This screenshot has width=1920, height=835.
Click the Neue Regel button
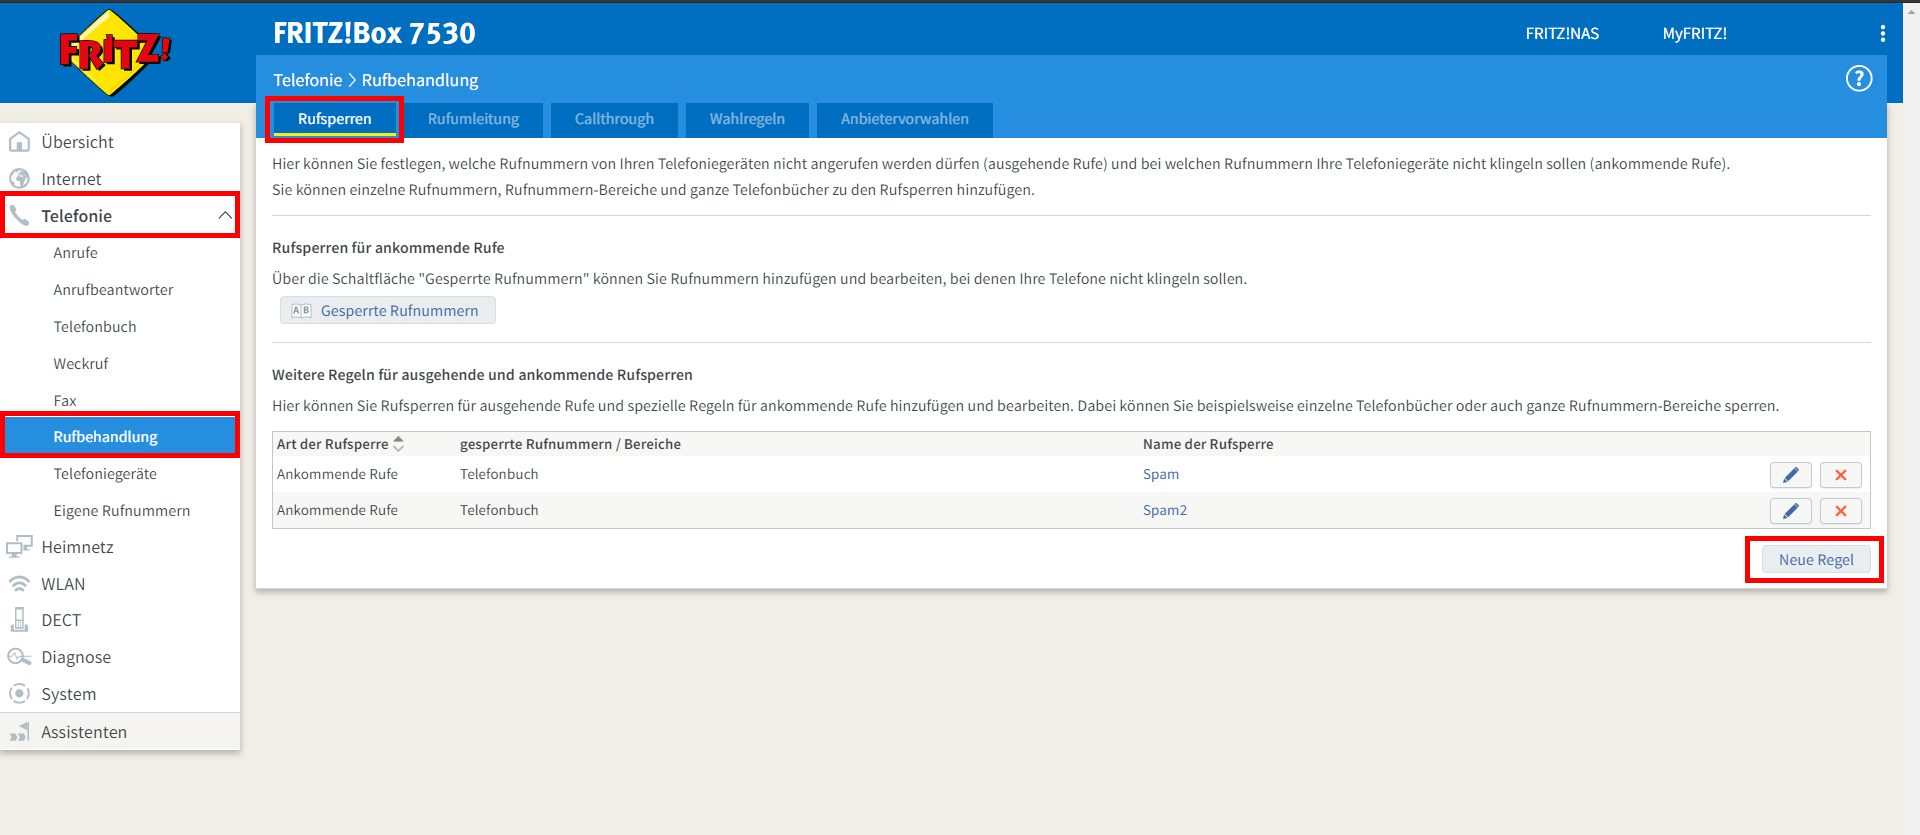pyautogui.click(x=1815, y=560)
